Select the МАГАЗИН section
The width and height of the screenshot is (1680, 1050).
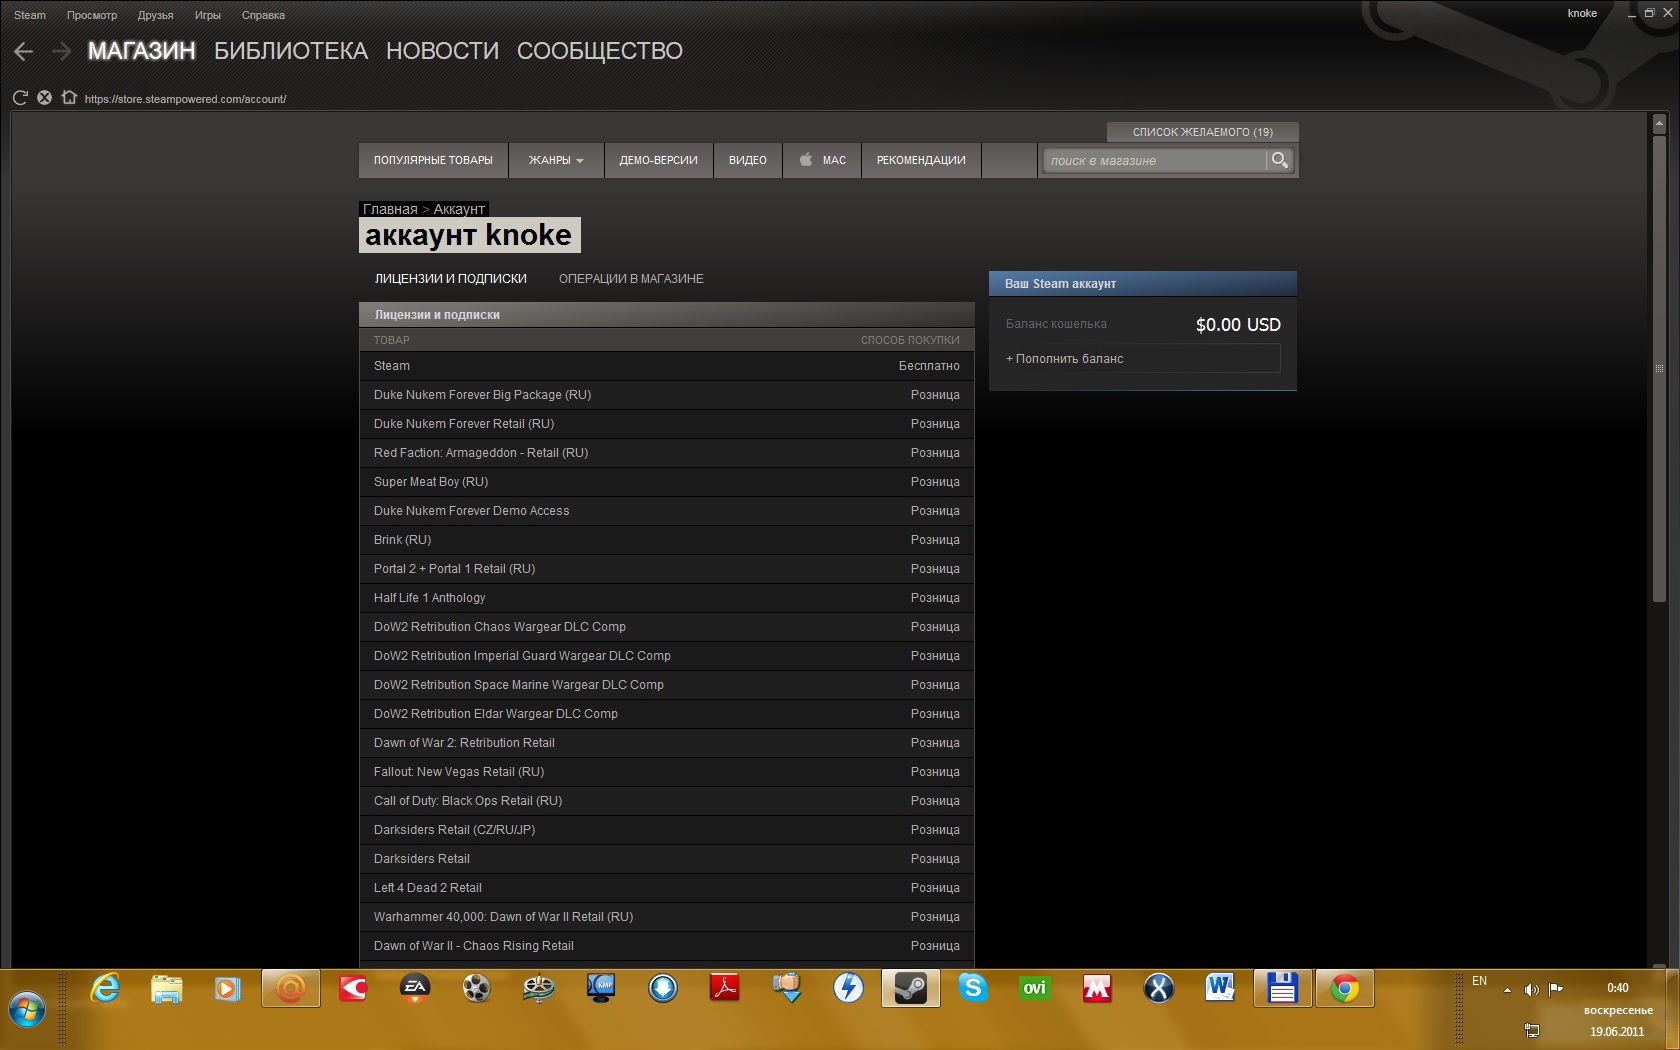142,51
